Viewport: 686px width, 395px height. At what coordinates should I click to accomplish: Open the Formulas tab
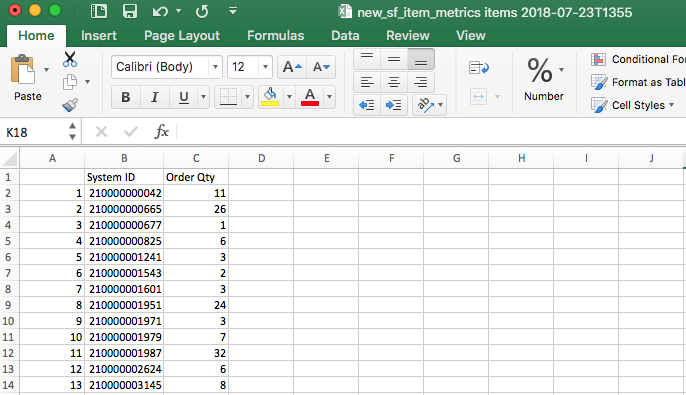[x=276, y=35]
